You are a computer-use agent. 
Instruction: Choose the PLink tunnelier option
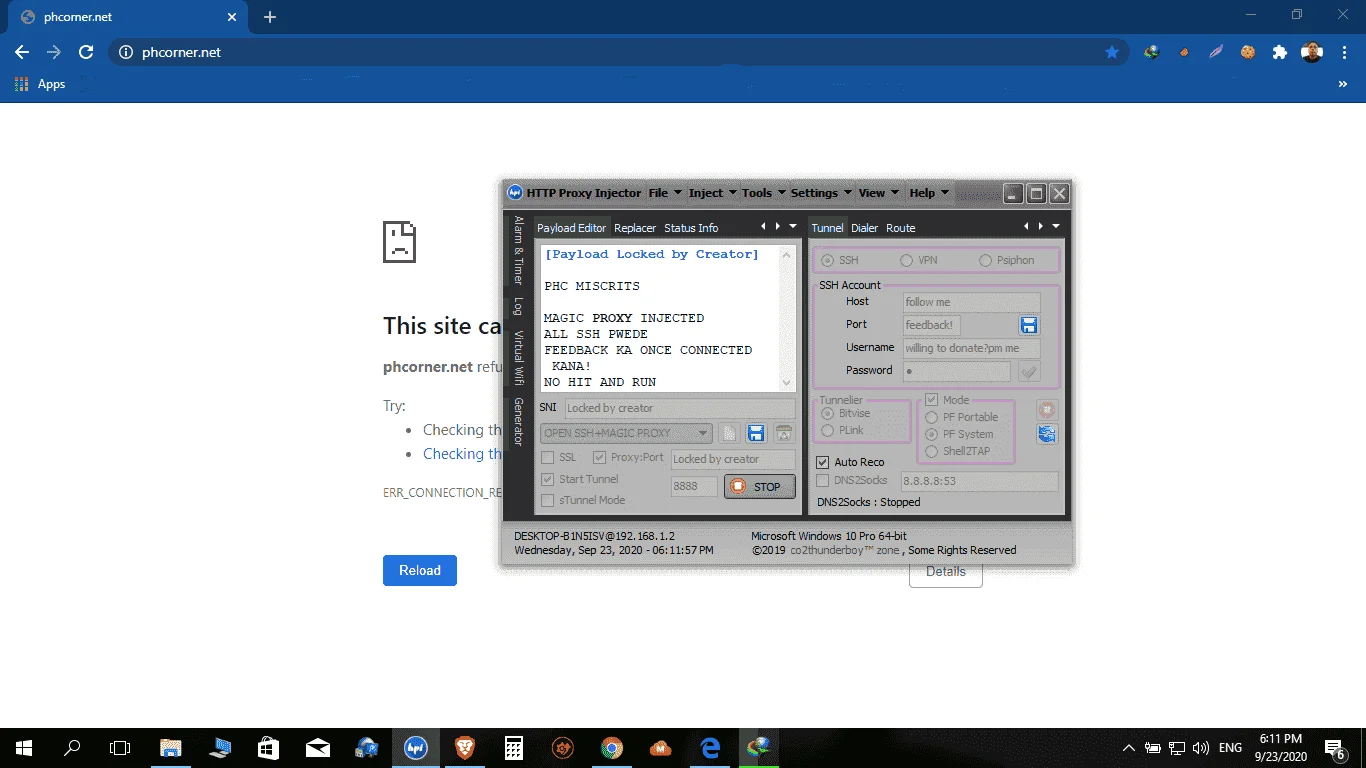tap(827, 430)
